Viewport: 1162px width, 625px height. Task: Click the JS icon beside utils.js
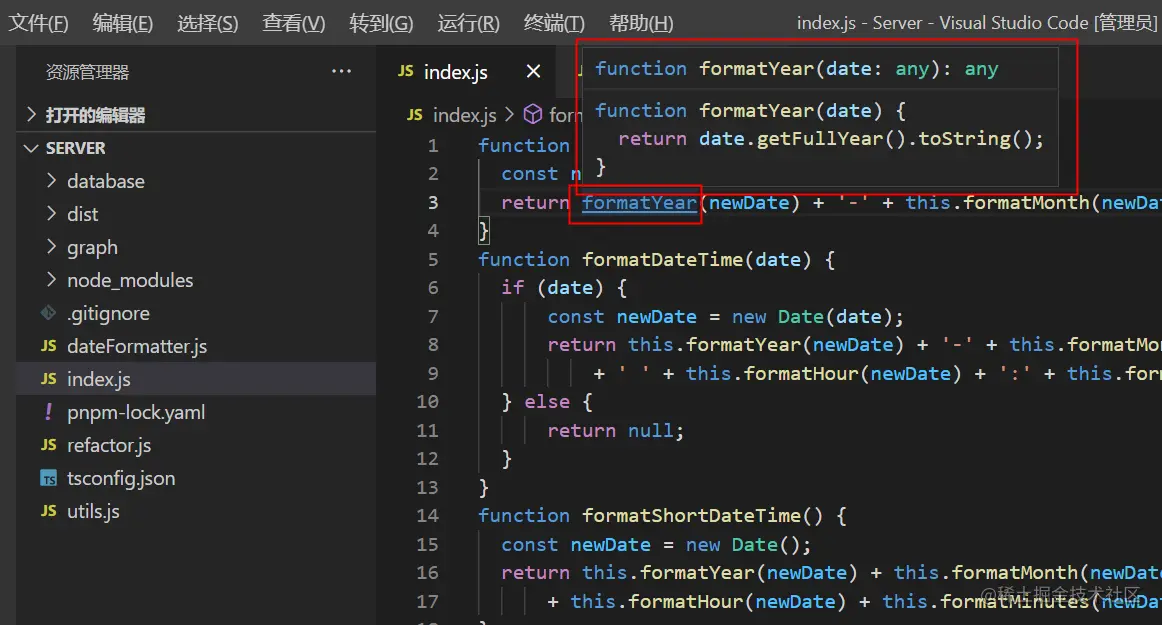pos(48,512)
